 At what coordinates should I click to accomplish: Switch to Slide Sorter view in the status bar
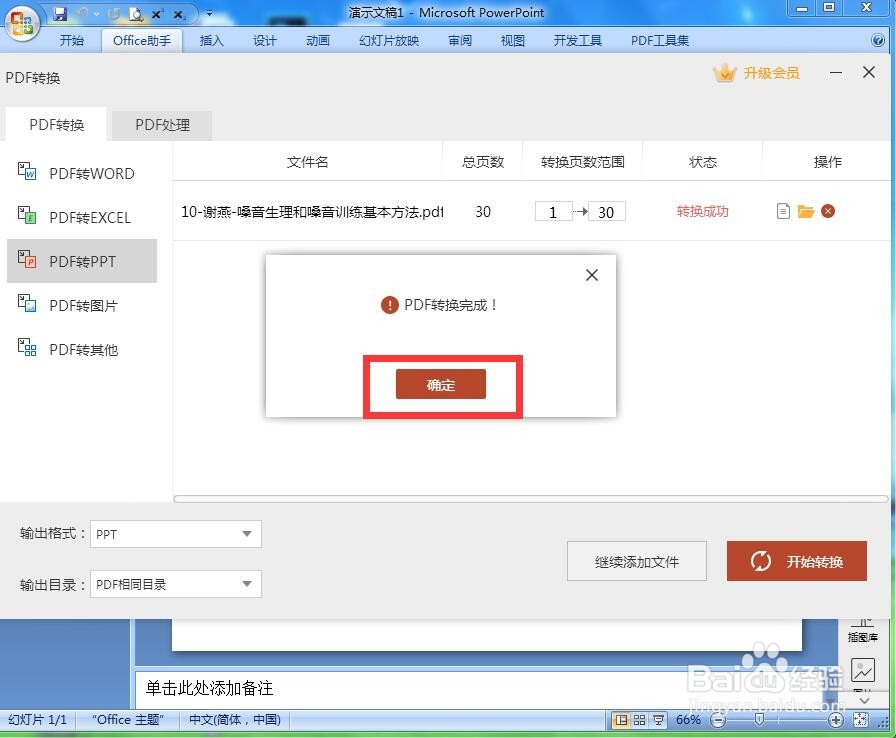(x=637, y=720)
